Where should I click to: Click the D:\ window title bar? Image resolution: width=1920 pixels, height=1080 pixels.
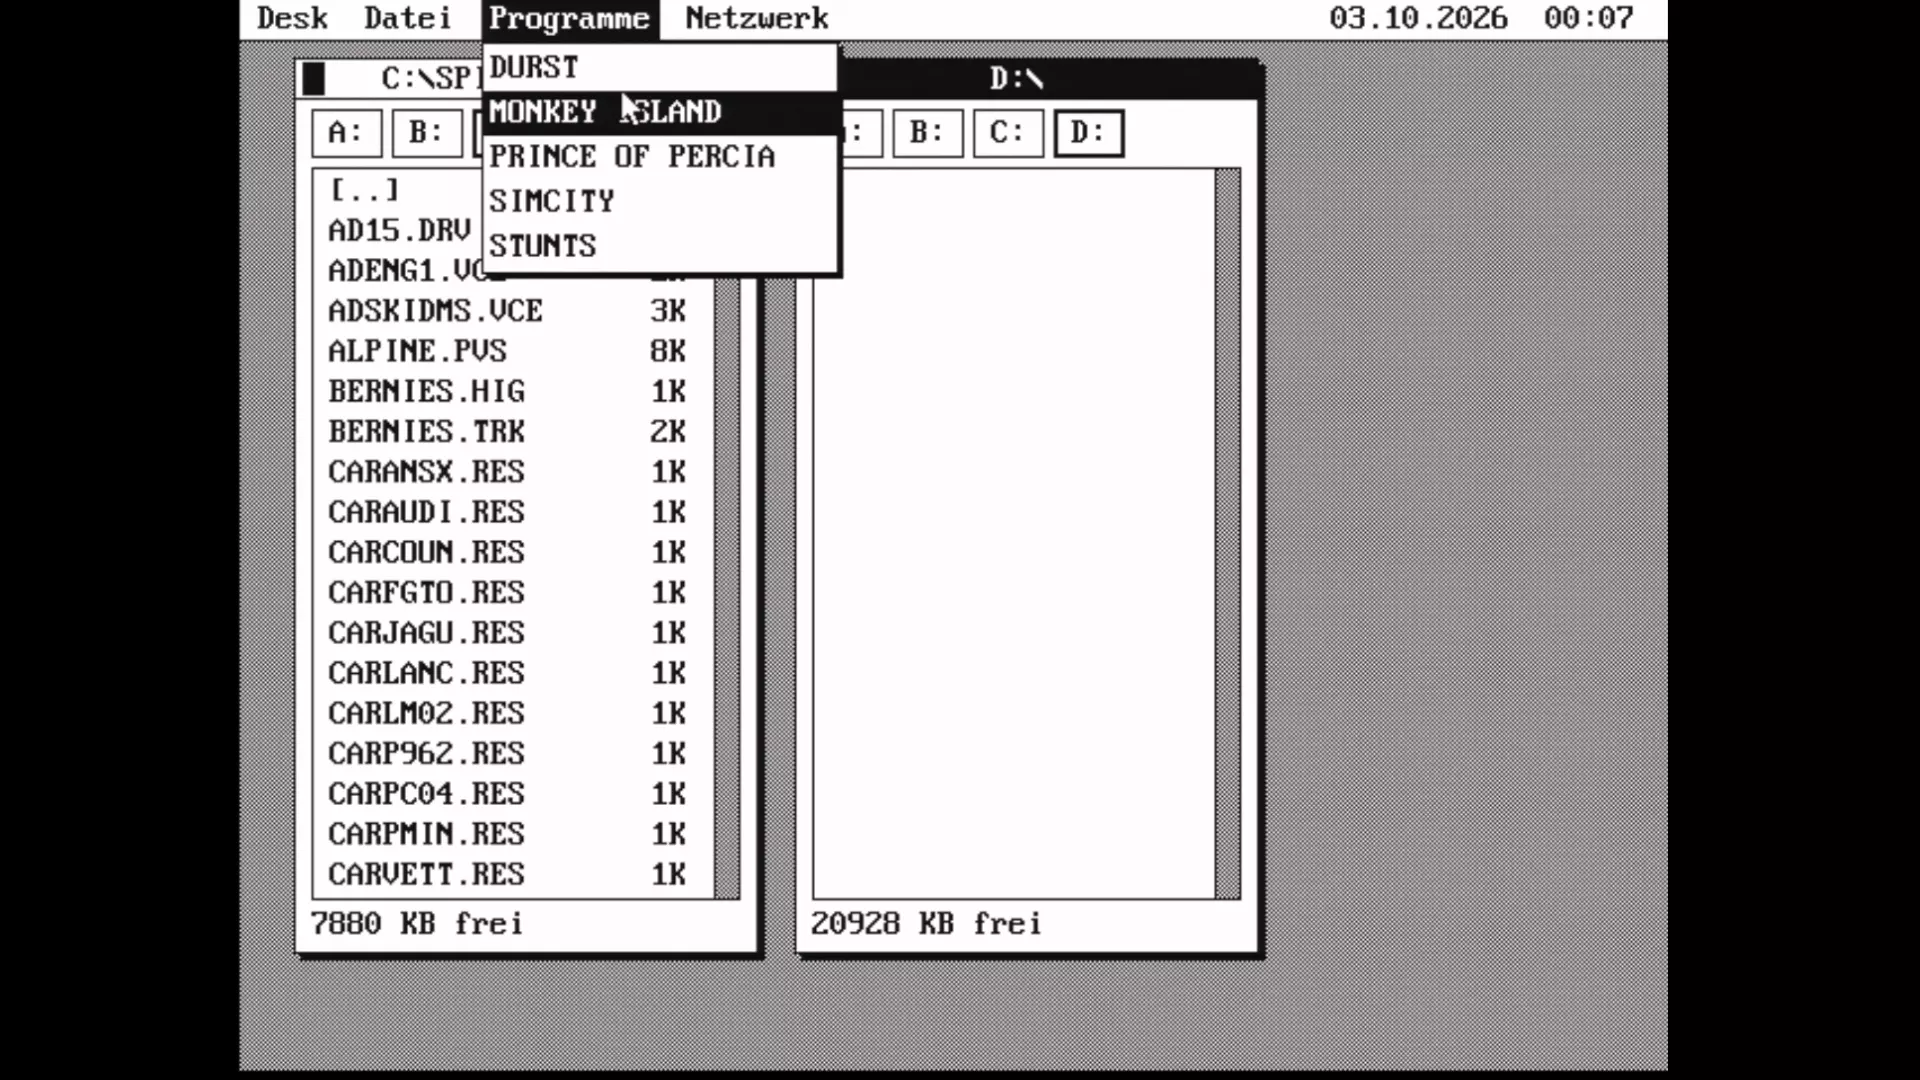[x=1050, y=78]
